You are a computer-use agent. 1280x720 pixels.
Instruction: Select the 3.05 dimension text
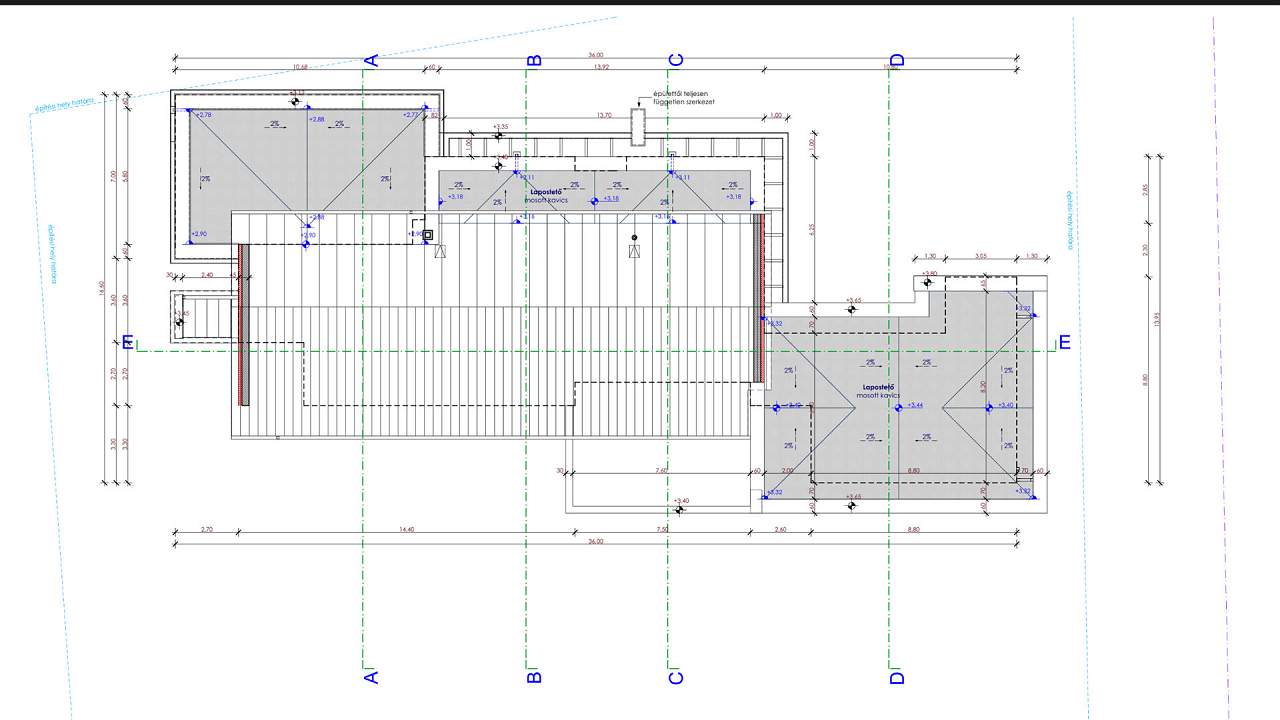point(981,256)
